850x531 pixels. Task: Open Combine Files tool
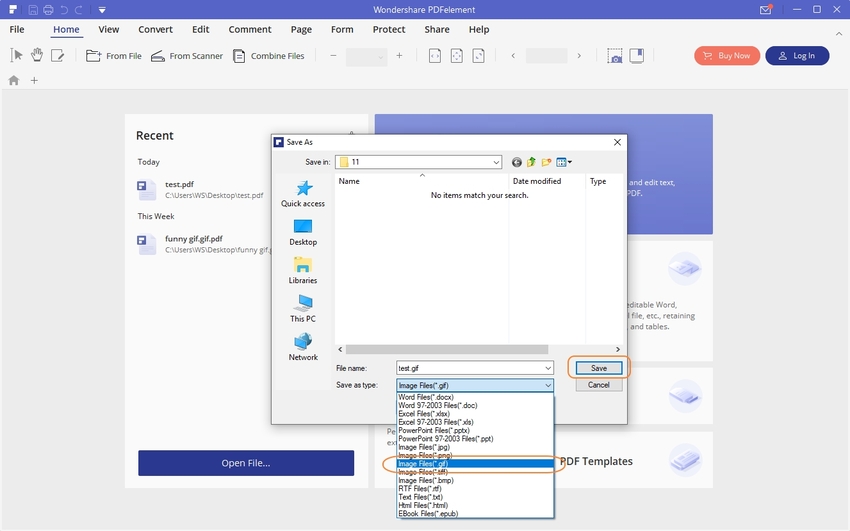point(268,56)
